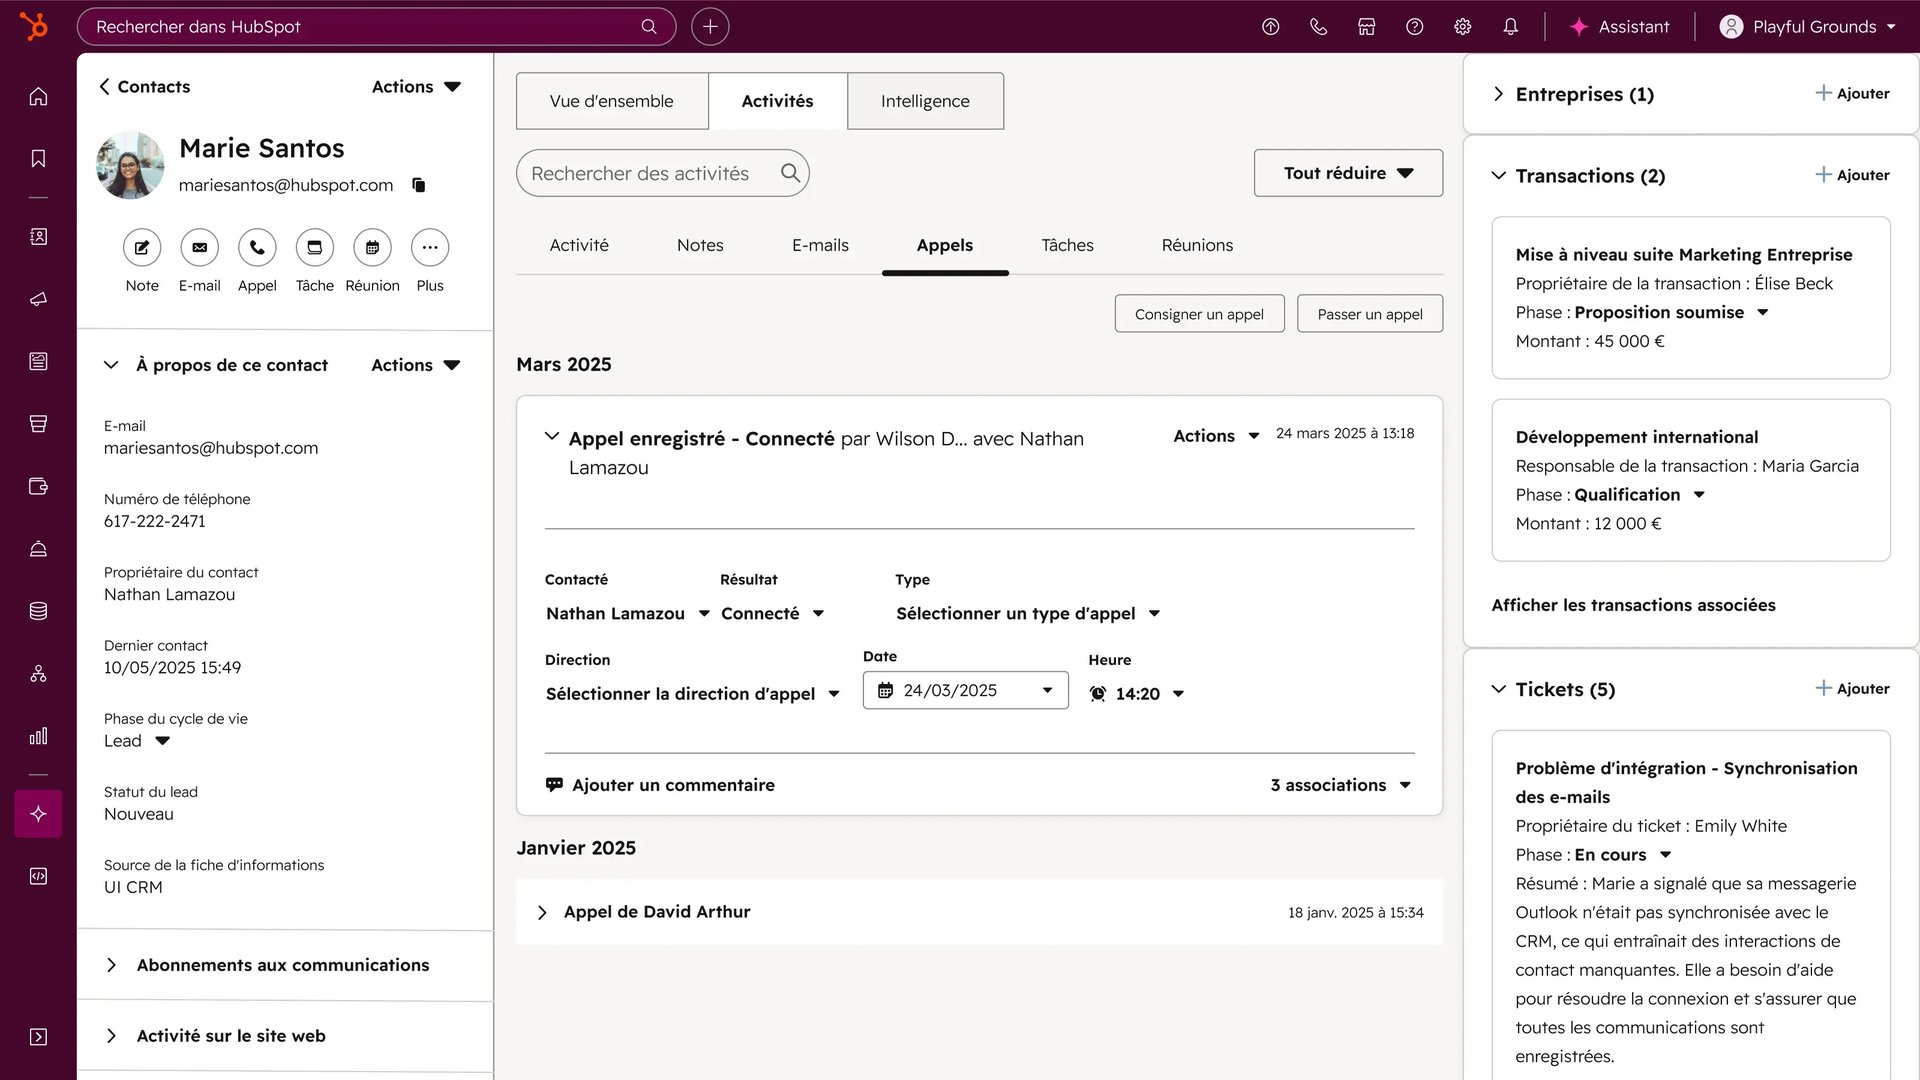Click Consigner un appel
Image resolution: width=1920 pixels, height=1080 pixels.
coord(1199,313)
